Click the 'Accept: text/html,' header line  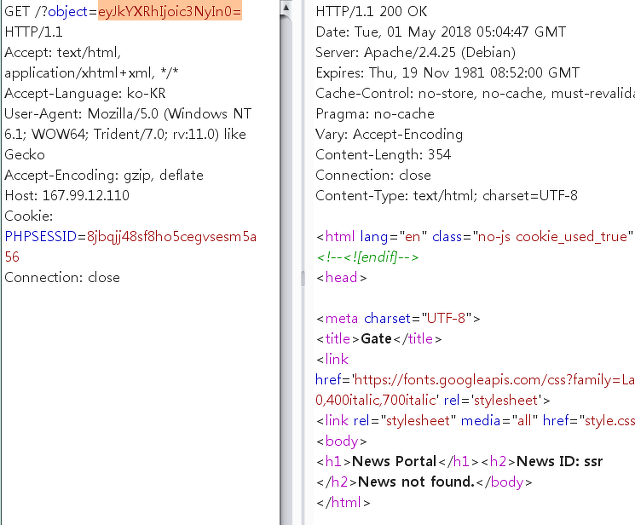62,53
